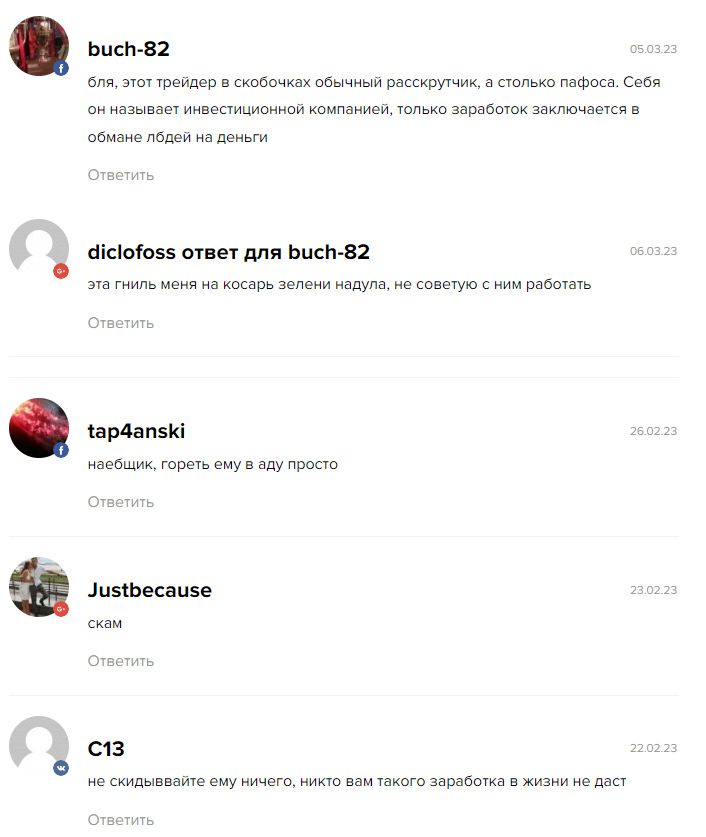Reply to diclofoss's comment via Ответить
This screenshot has height=837, width=706.
pyautogui.click(x=121, y=323)
